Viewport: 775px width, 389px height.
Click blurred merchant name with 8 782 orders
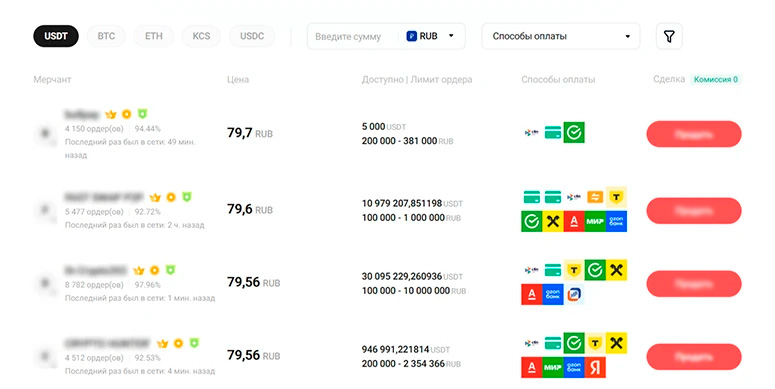click(x=96, y=270)
